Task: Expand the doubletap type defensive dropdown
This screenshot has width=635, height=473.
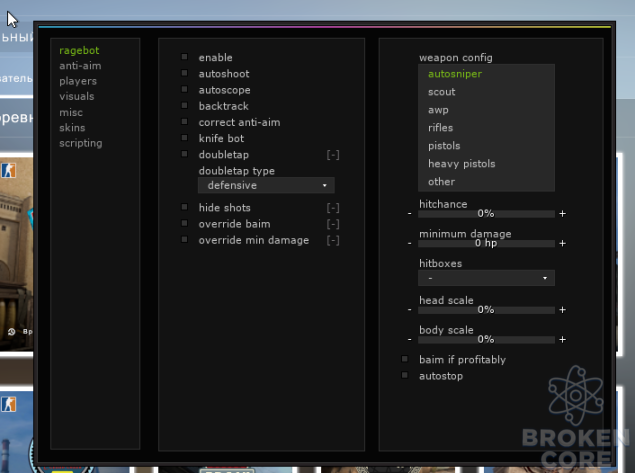Action: (266, 185)
